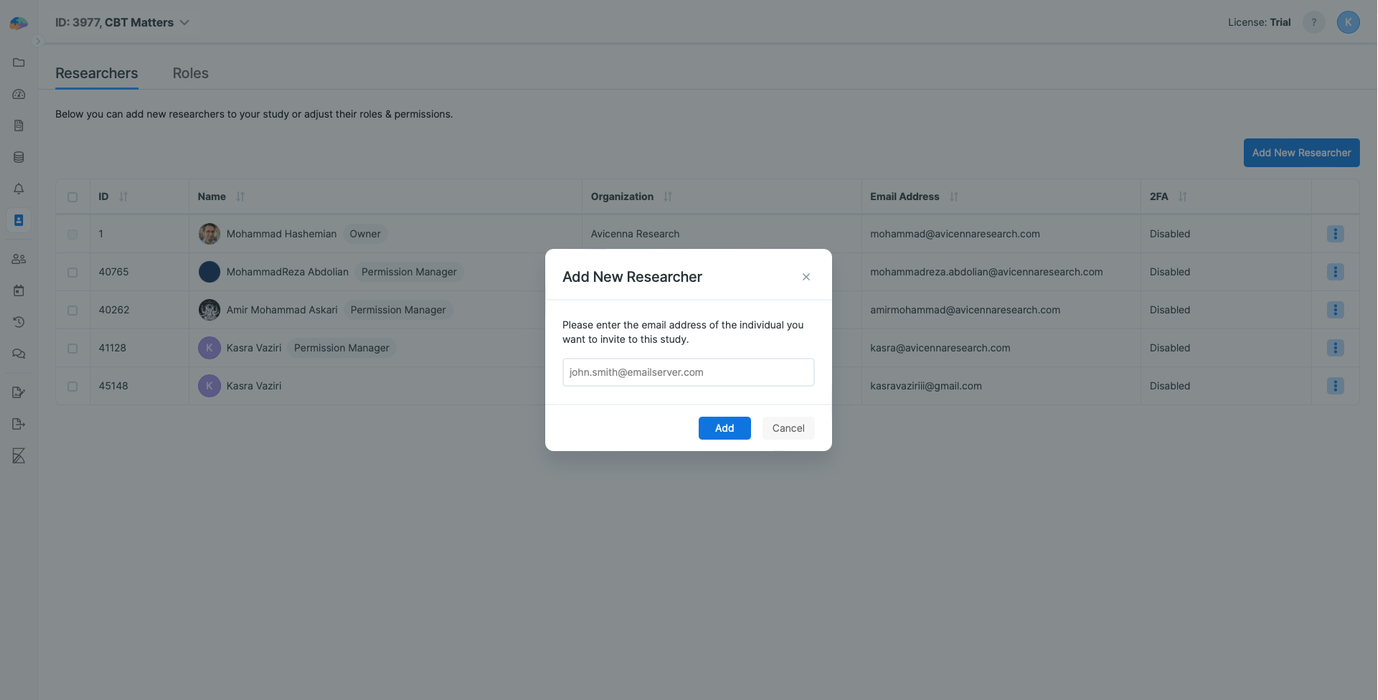This screenshot has height=700, width=1378.
Task: Open the dashboard gauge icon in sidebar
Action: (18, 94)
